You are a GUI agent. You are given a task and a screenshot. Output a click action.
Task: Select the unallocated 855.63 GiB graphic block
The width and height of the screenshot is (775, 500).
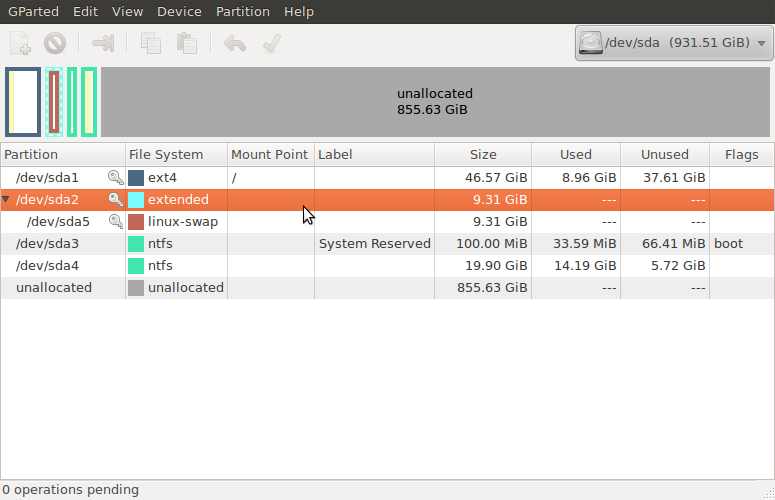click(435, 102)
